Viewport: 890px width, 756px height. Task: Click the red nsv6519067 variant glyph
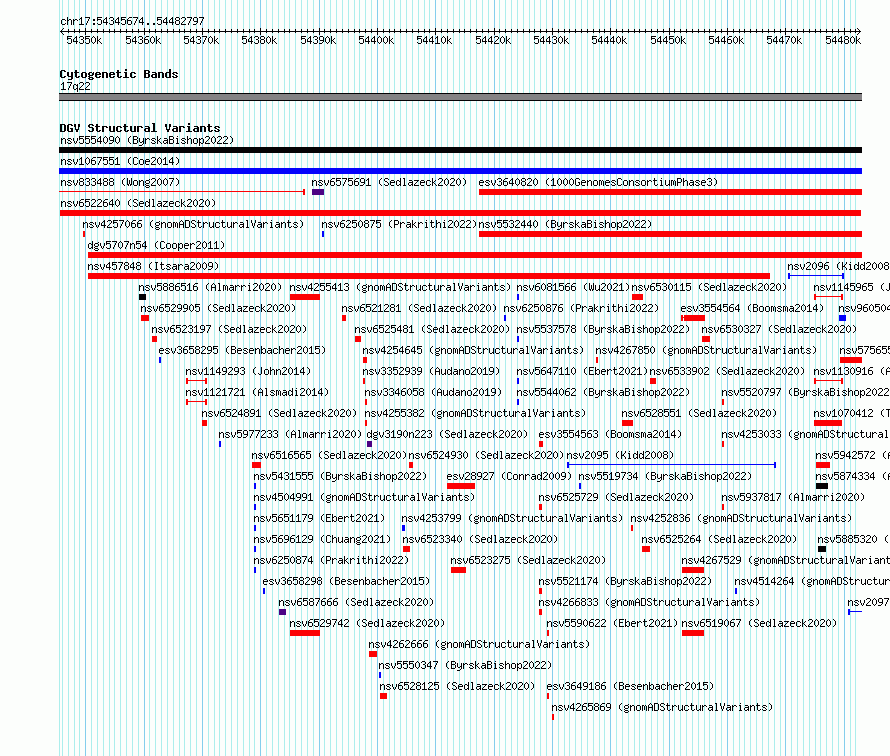(x=693, y=633)
